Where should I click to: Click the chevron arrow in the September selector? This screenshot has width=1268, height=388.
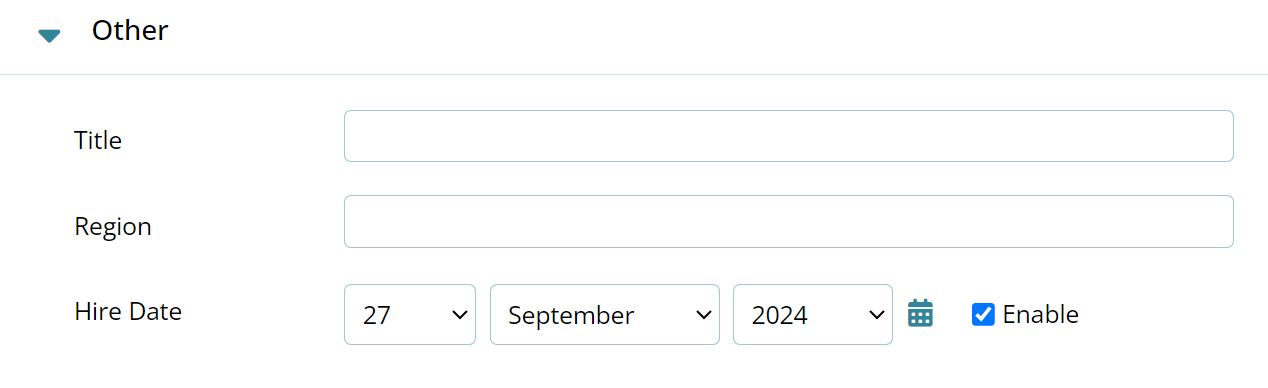[x=702, y=315]
